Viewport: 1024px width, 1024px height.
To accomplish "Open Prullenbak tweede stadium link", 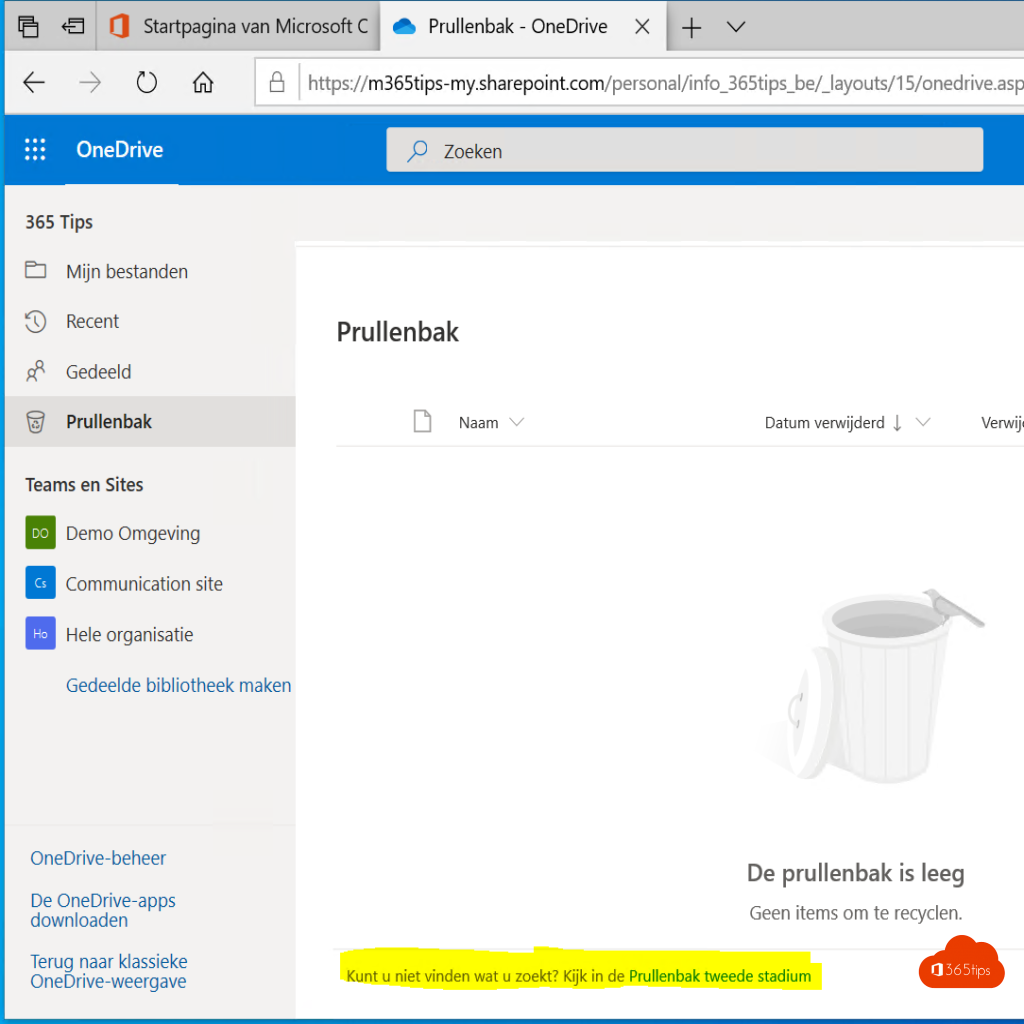I will pos(720,976).
